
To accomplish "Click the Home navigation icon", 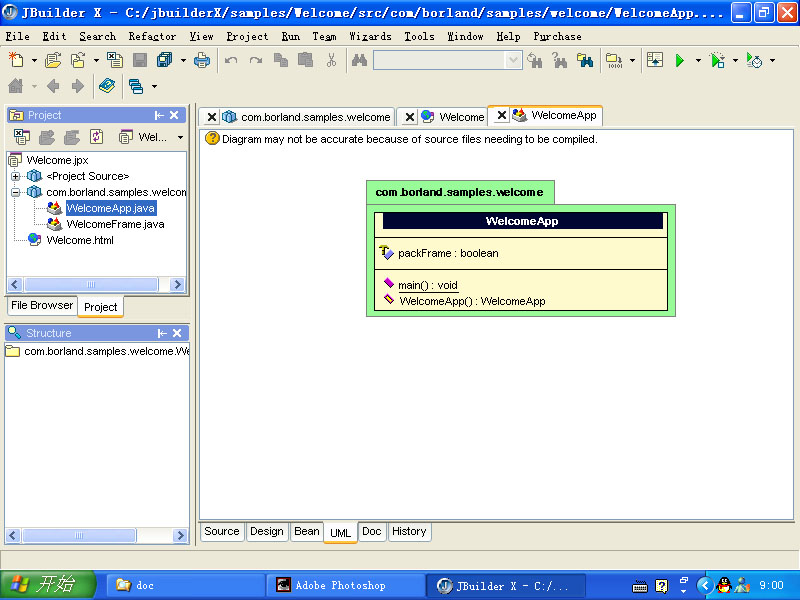I will tap(16, 87).
